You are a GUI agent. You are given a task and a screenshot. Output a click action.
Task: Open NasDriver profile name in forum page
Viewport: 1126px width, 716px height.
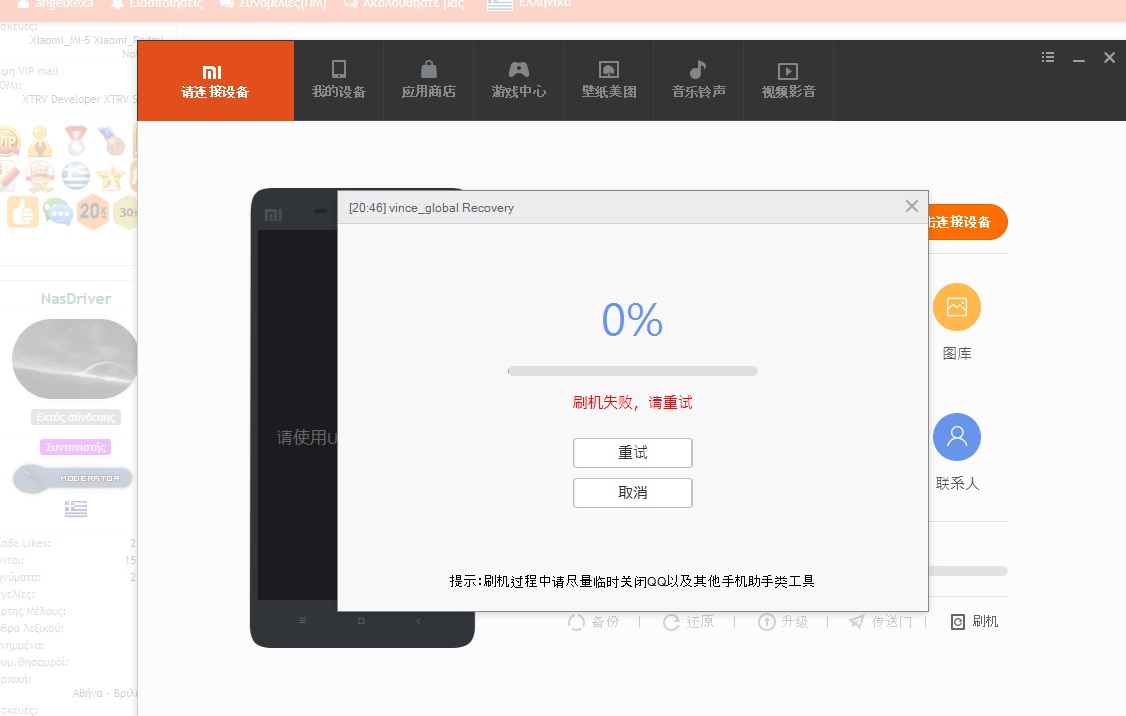(x=75, y=299)
